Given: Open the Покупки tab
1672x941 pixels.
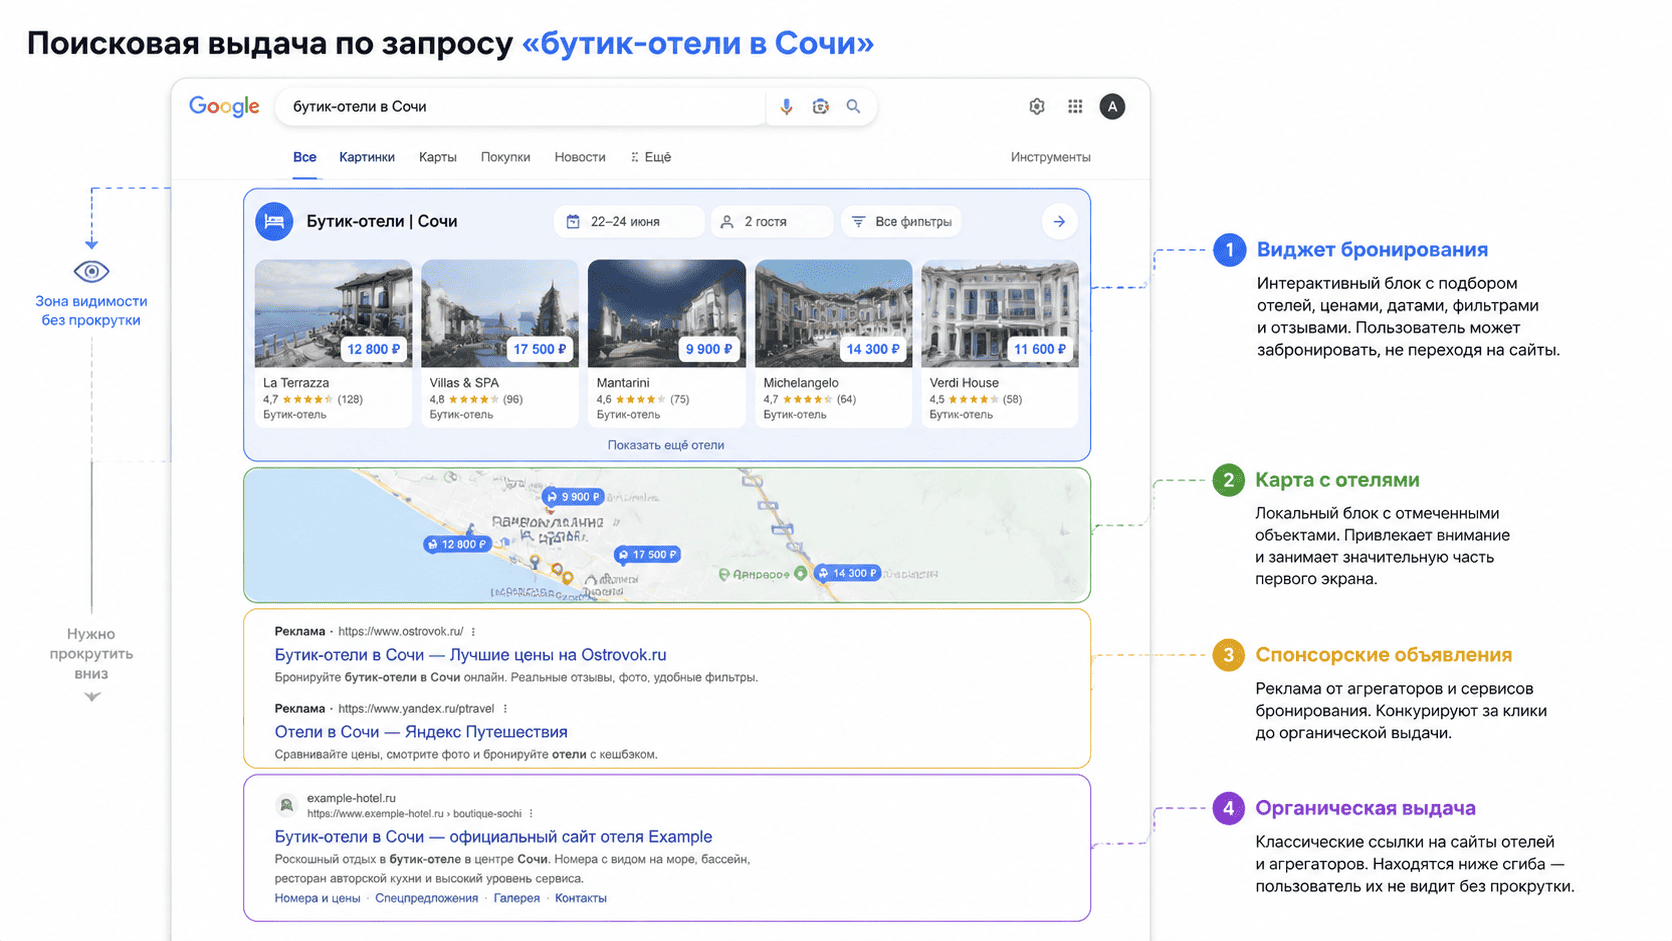Looking at the screenshot, I should tap(505, 157).
